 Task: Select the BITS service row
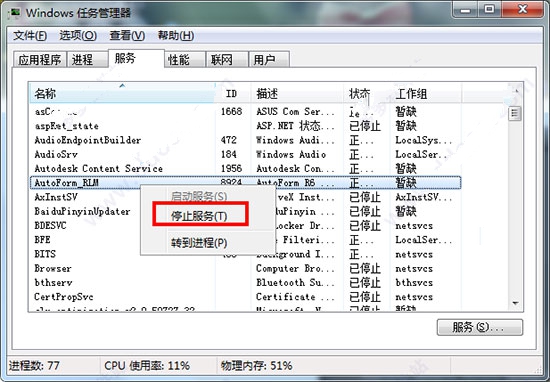[x=245, y=254]
